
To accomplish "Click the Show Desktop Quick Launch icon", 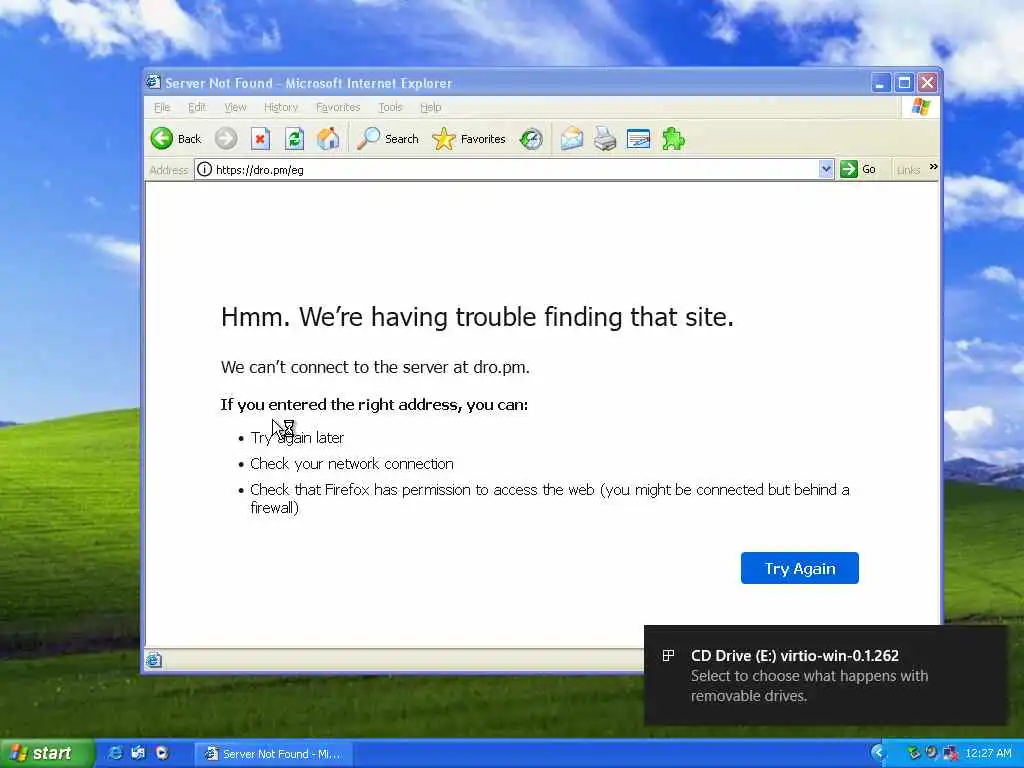I will tap(138, 753).
